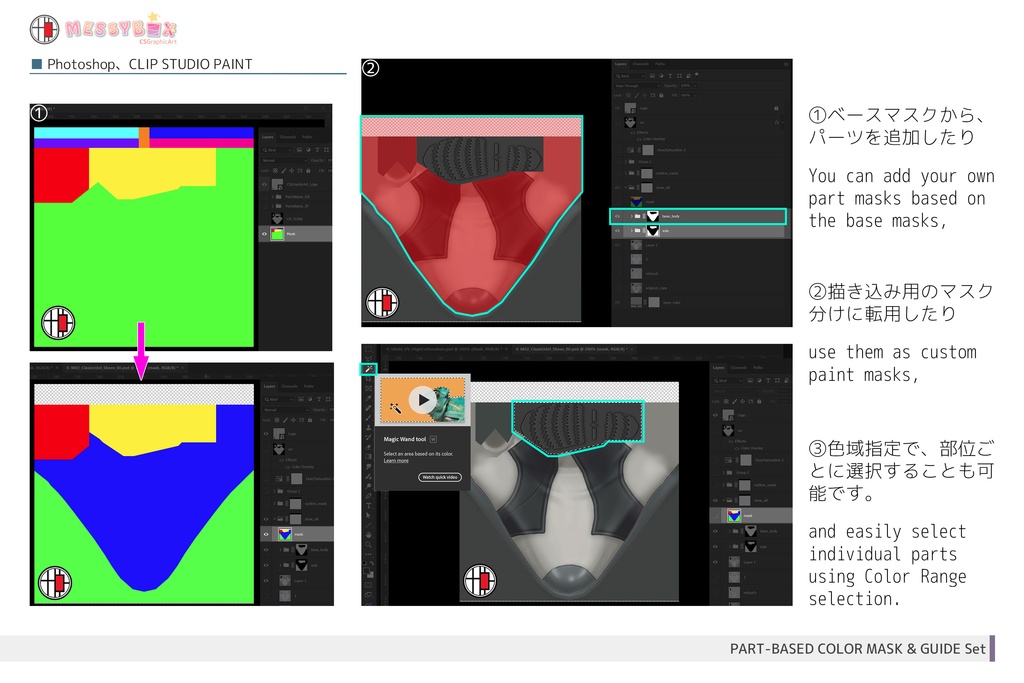Open the Kind filter dropdown in red-overlay screenshot
Viewport: 1024px width, 683px height.
pyautogui.click(x=630, y=76)
